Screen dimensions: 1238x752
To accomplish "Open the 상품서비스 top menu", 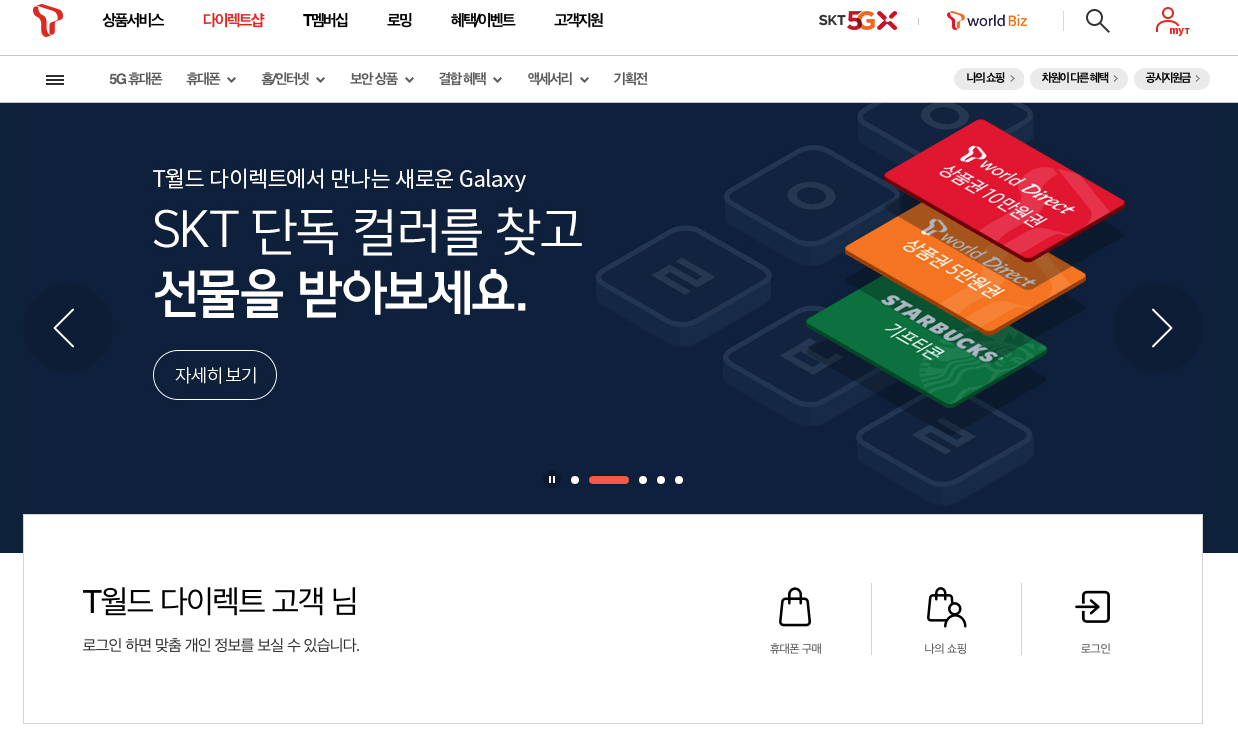I will click(133, 20).
